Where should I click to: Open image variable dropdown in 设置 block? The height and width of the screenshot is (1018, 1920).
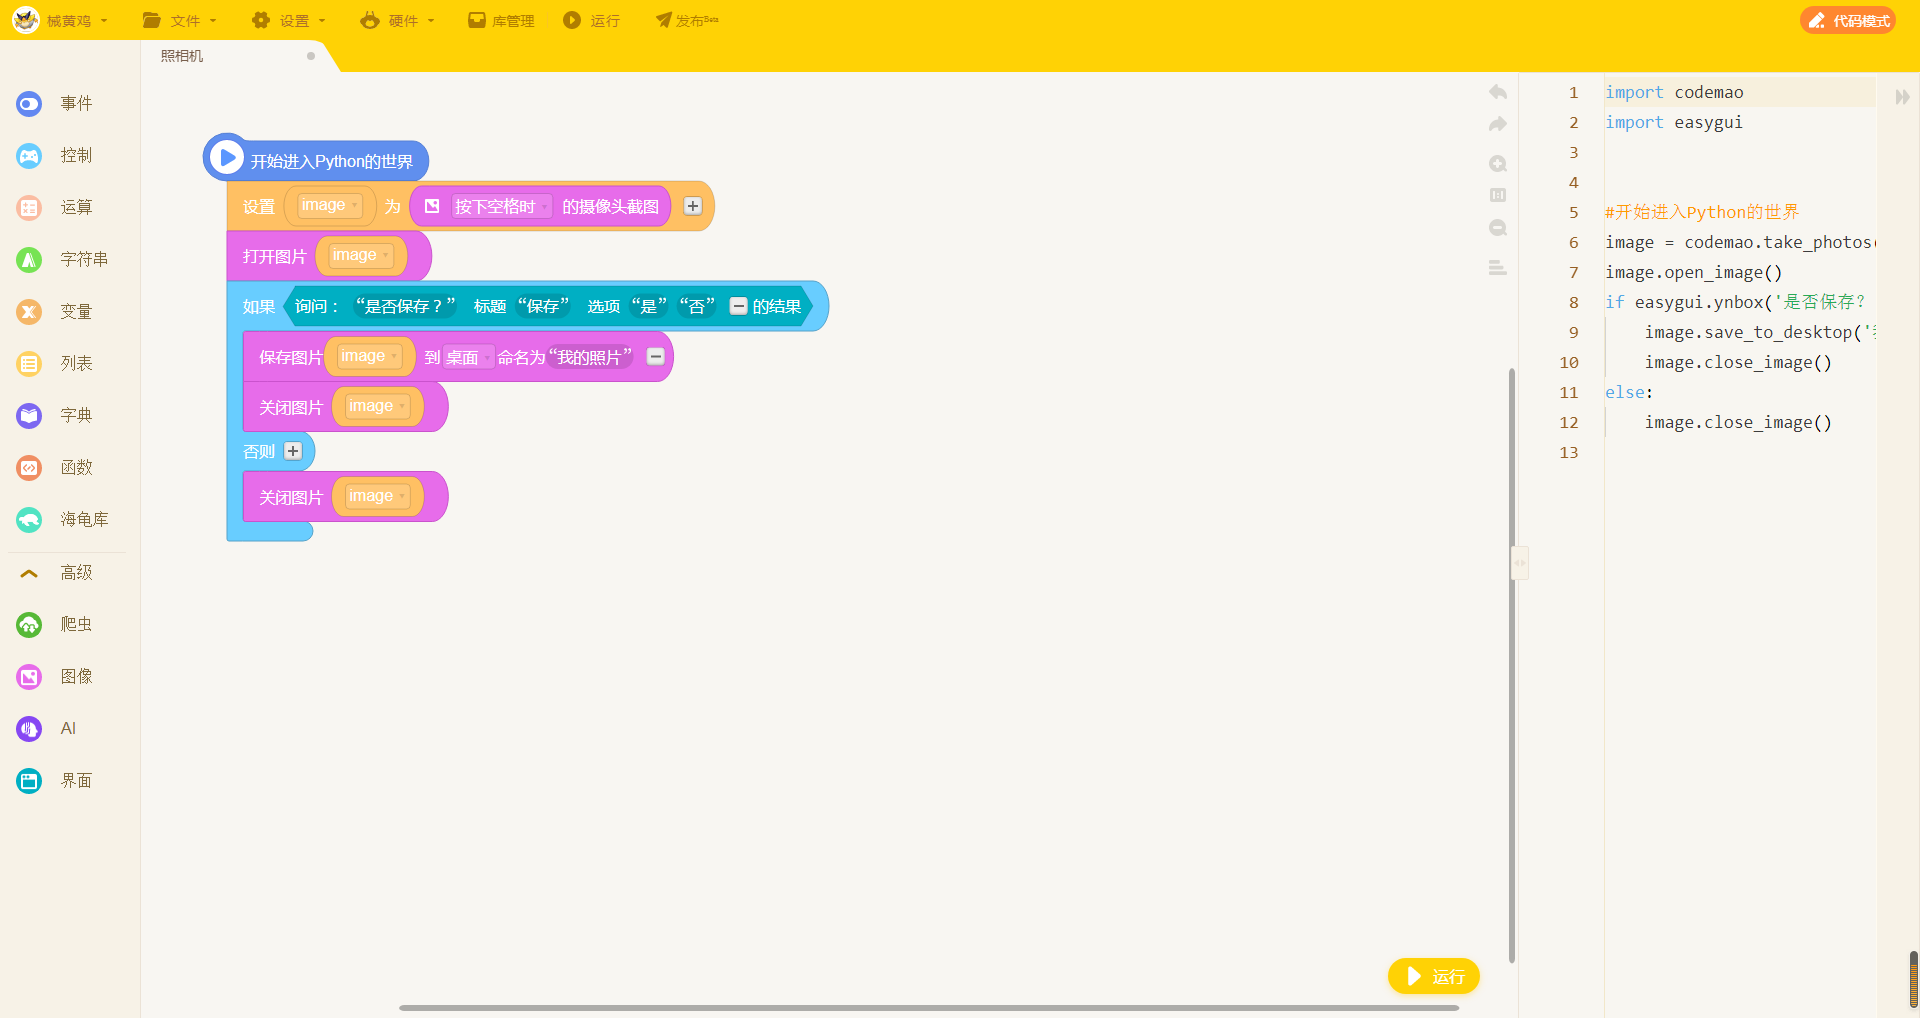point(330,205)
